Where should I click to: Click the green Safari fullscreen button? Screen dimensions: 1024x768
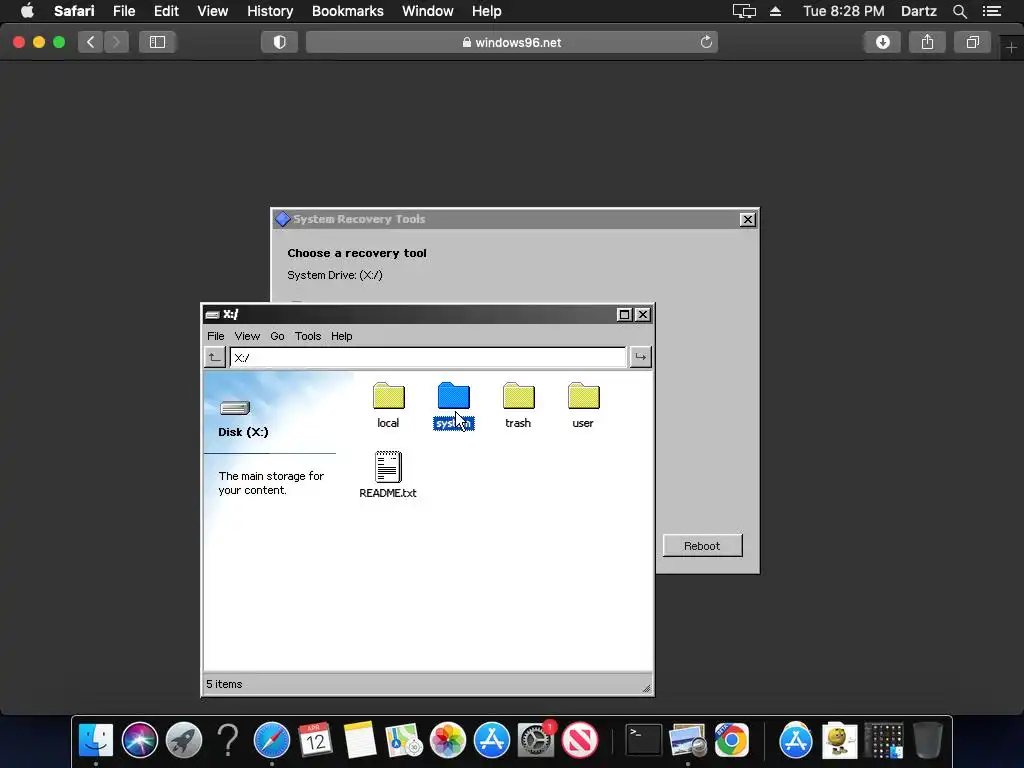coord(59,42)
